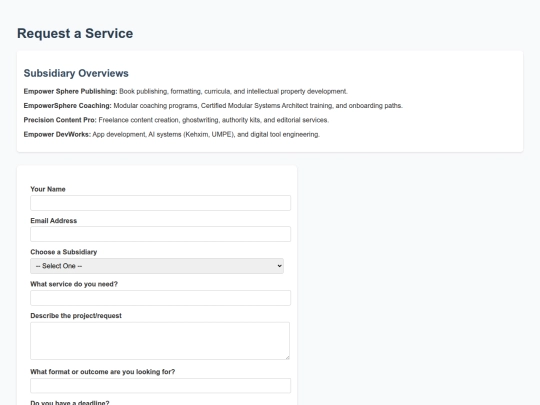The height and width of the screenshot is (405, 540).
Task: Click the Subsidiary Overviews heading
Action: [x=76, y=73]
